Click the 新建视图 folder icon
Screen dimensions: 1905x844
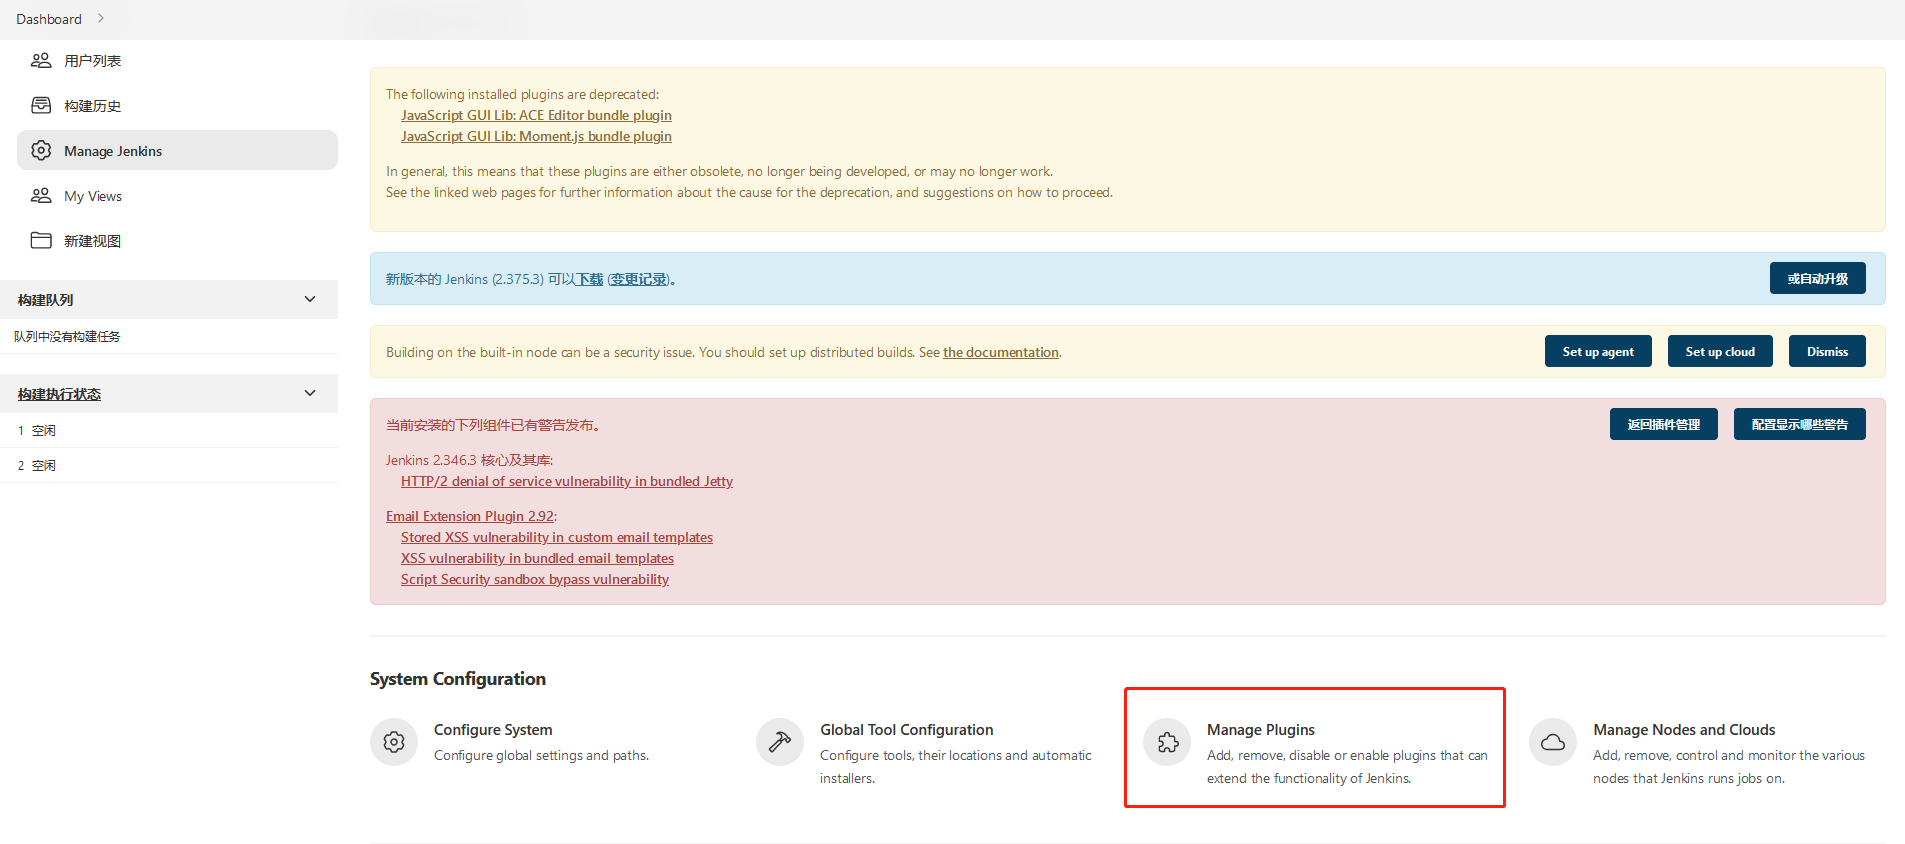coord(41,241)
